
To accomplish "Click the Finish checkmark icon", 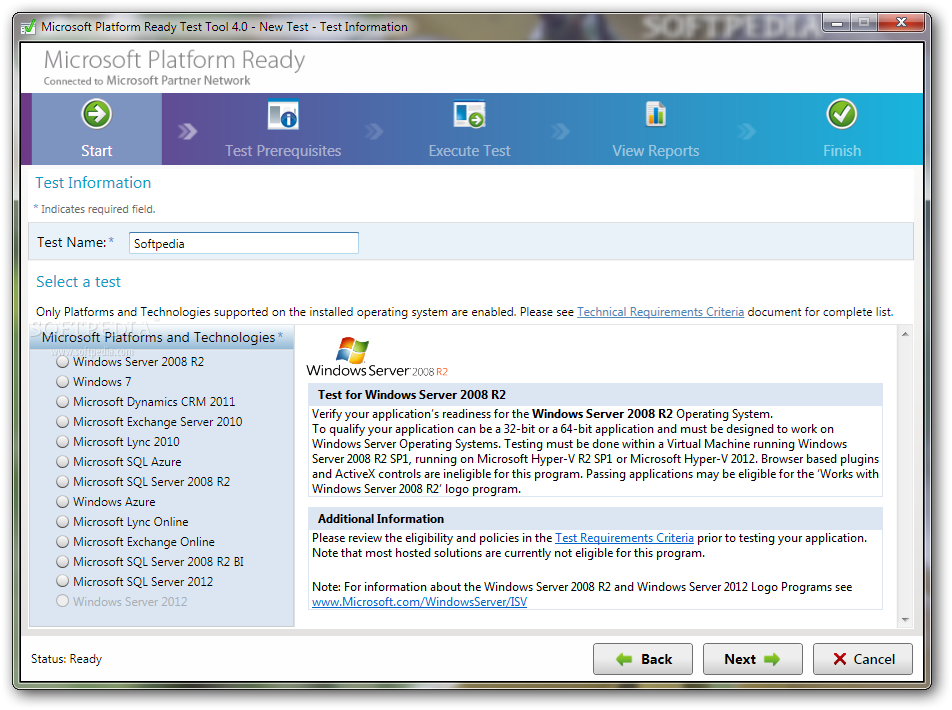I will 842,114.
